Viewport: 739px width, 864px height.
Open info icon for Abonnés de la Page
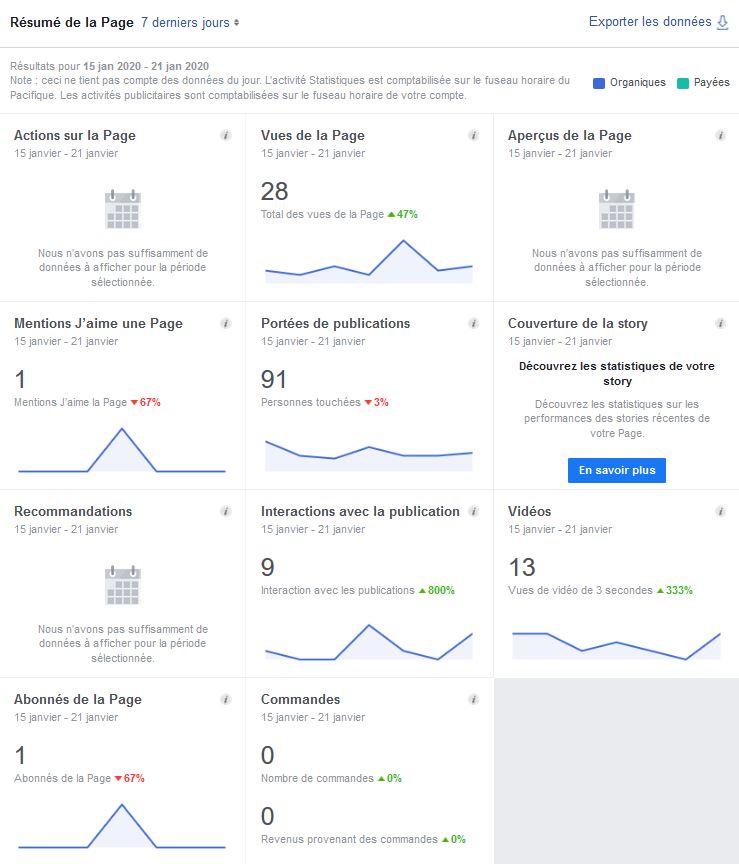pyautogui.click(x=226, y=699)
